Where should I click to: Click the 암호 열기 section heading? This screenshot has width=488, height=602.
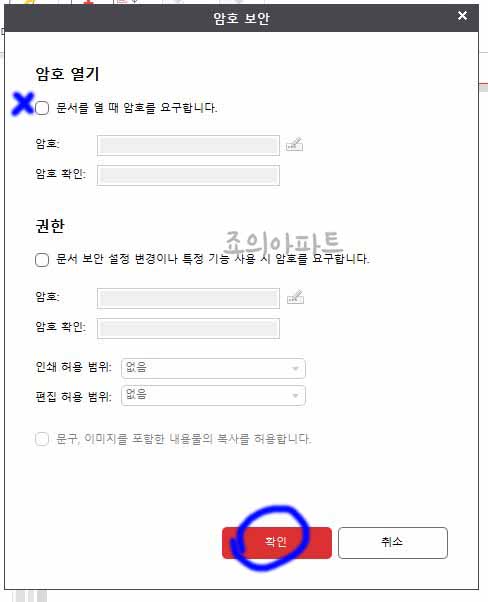pyautogui.click(x=67, y=74)
